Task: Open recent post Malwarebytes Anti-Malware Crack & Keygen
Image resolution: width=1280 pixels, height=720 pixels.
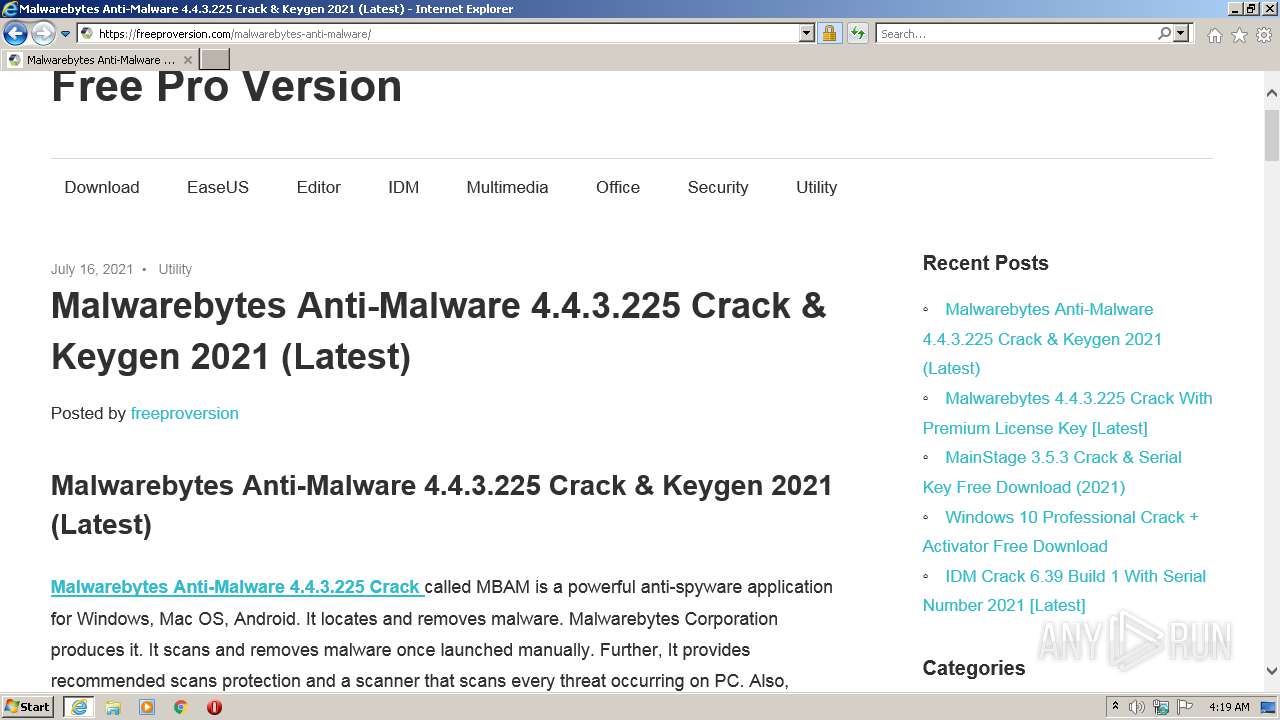Action: click(x=1042, y=339)
